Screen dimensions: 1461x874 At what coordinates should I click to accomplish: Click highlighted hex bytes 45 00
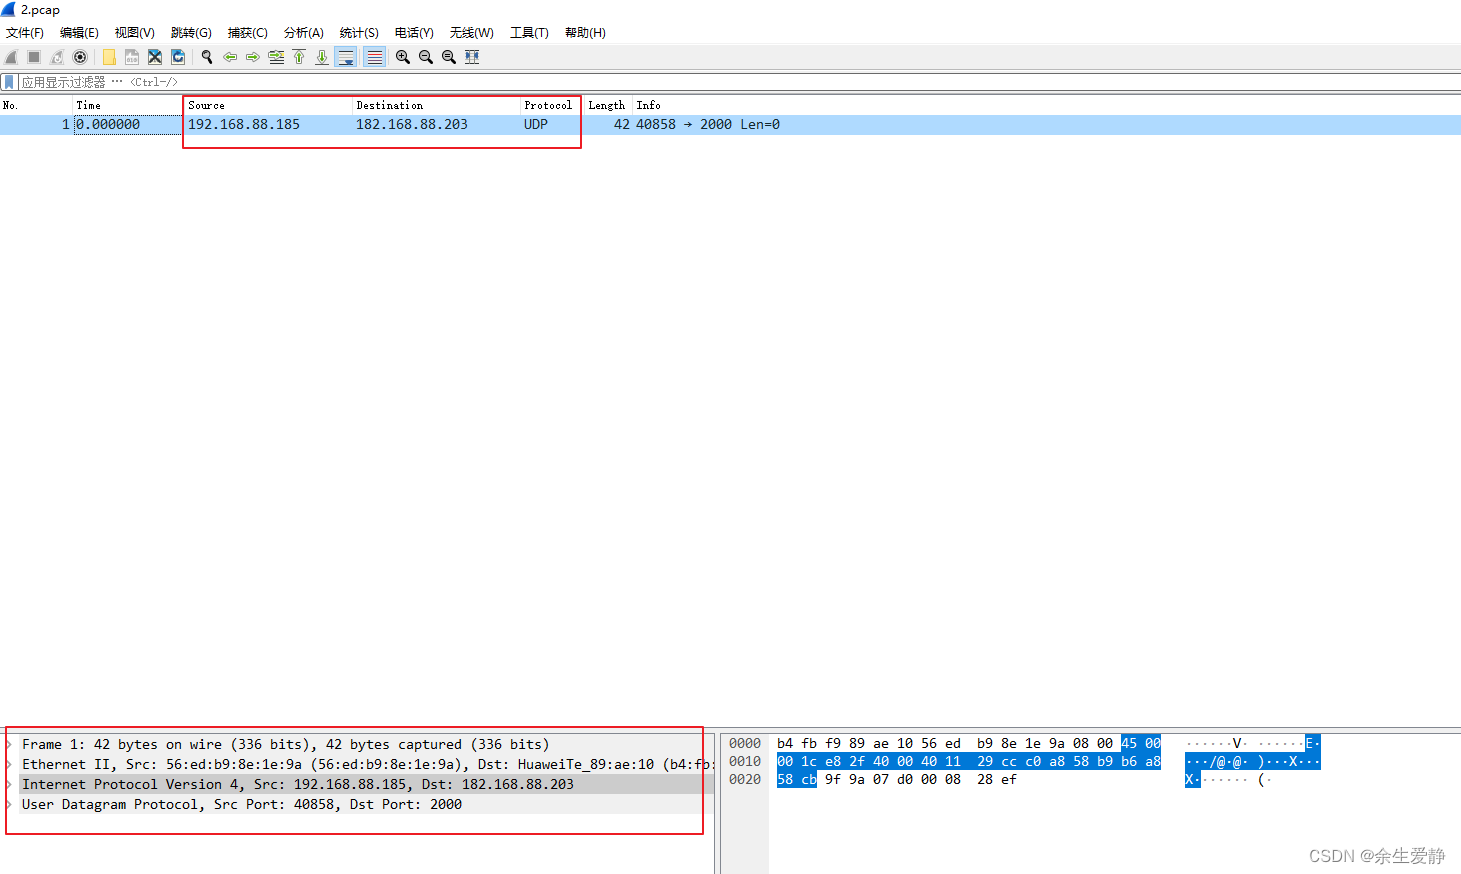[x=1141, y=744]
